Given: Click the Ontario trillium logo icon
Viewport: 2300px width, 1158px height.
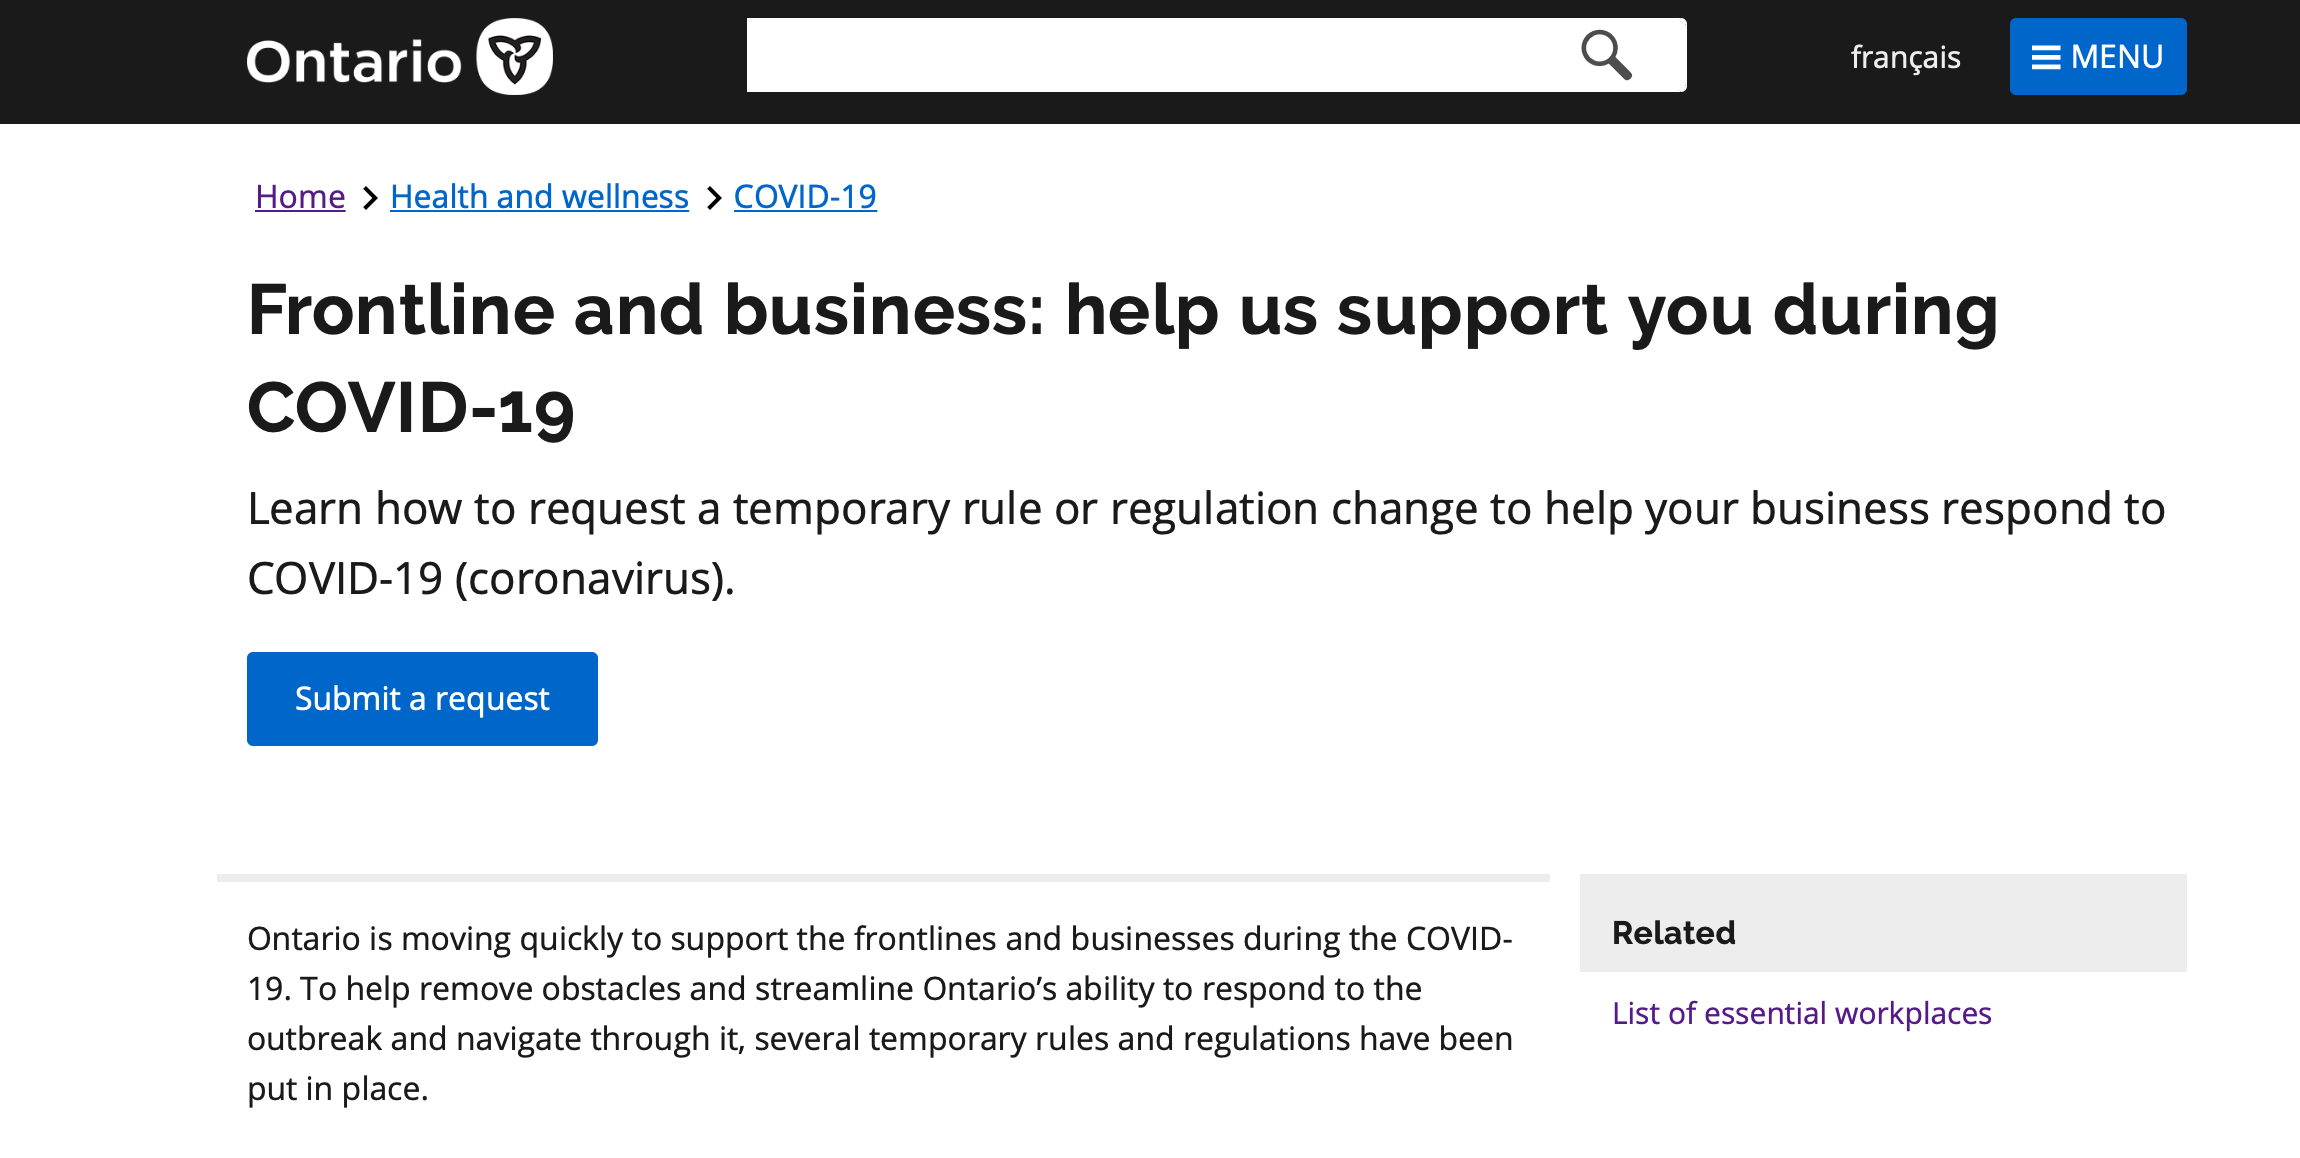Looking at the screenshot, I should 514,57.
